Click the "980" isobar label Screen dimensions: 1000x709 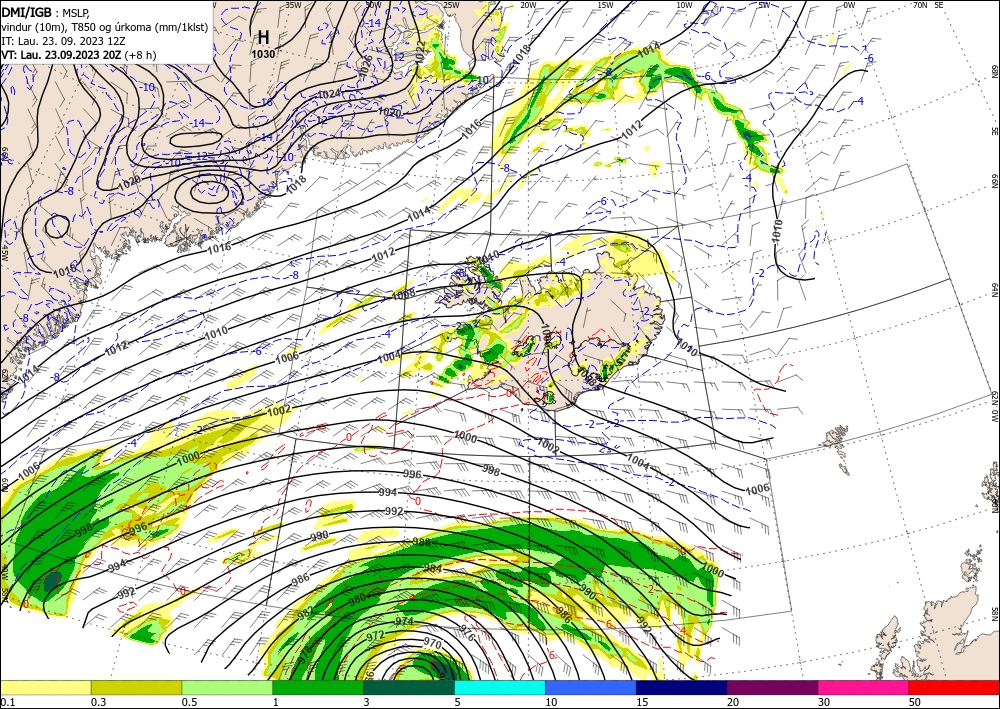click(x=357, y=599)
